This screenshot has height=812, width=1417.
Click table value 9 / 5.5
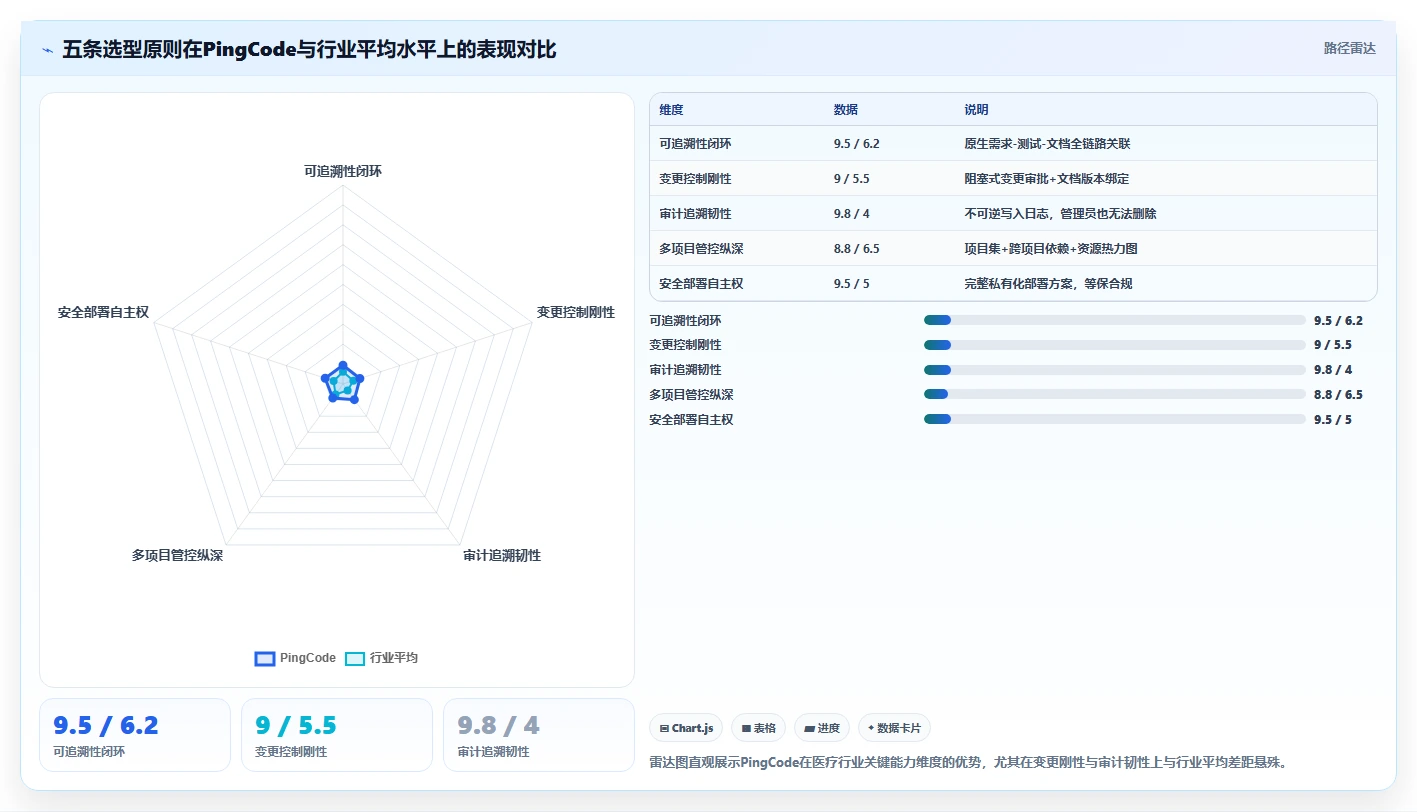point(851,179)
